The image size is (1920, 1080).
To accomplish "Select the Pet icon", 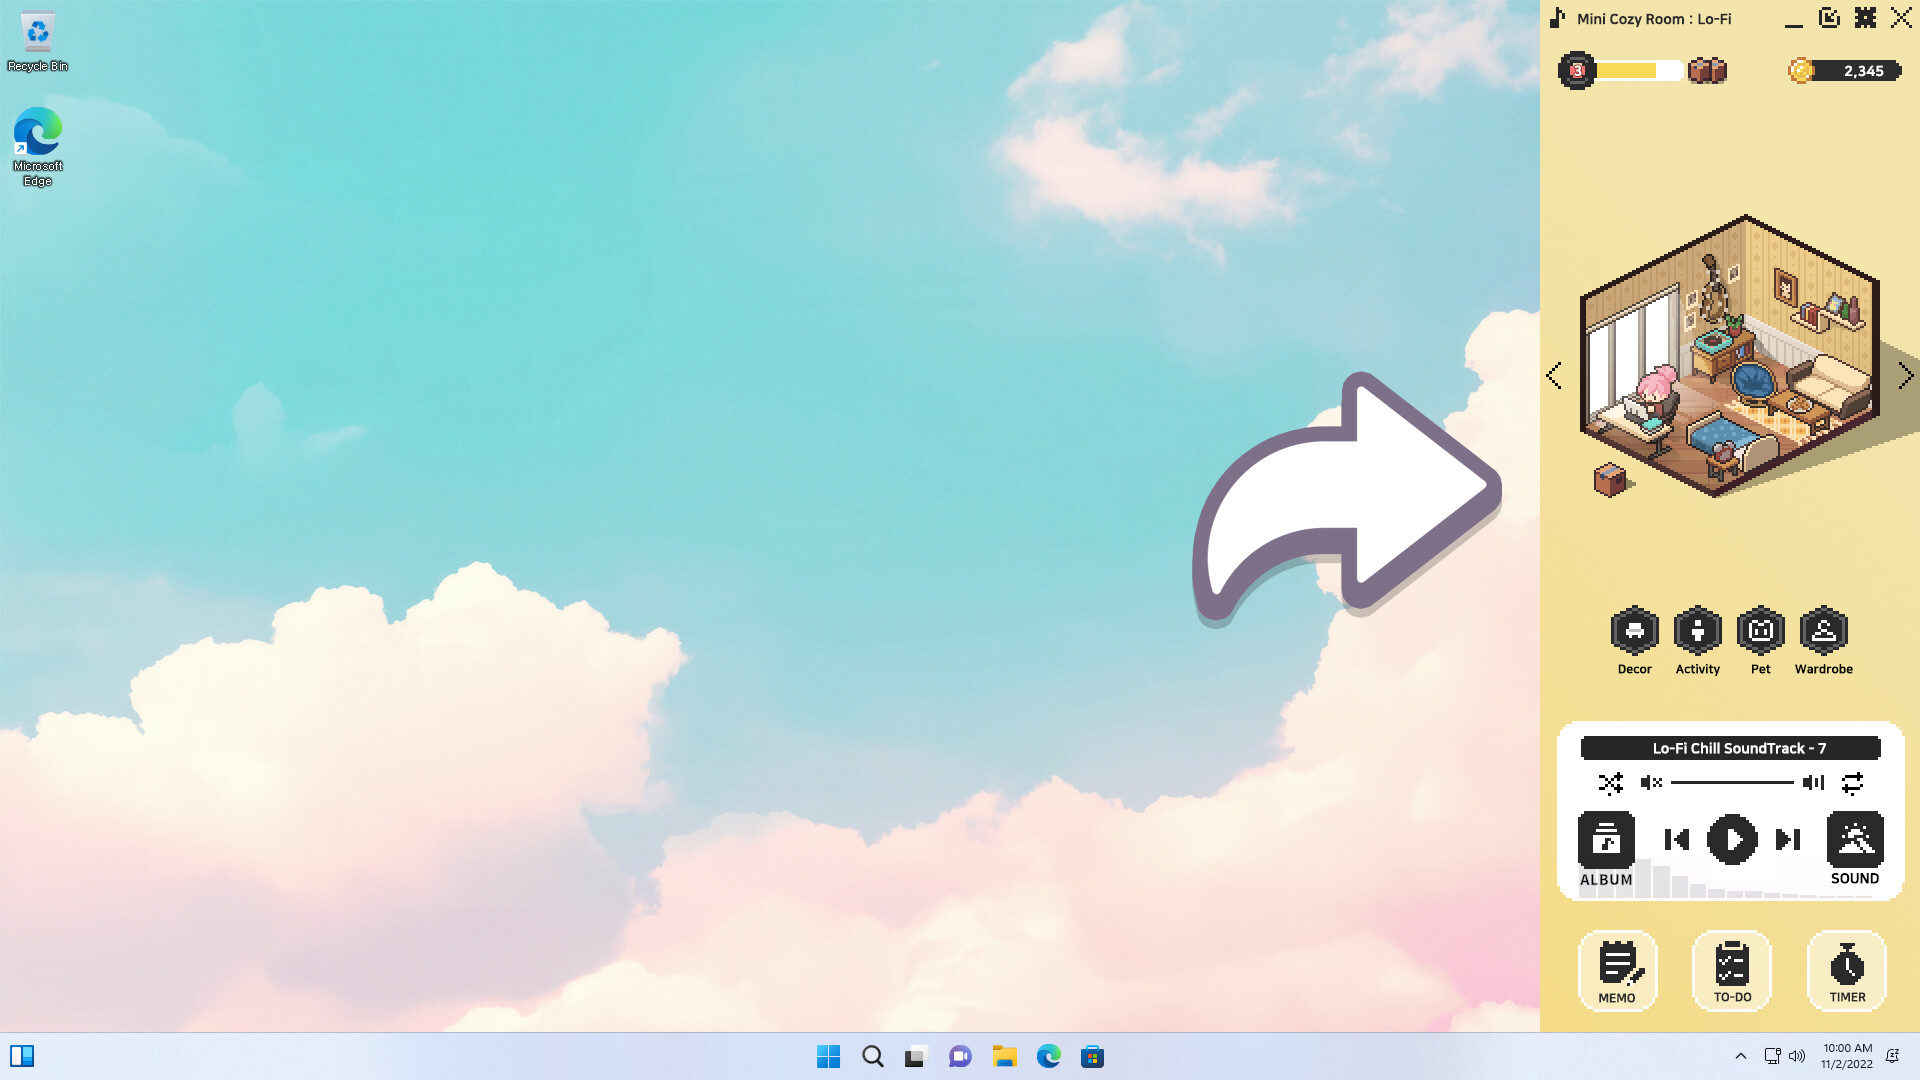I will (x=1761, y=630).
